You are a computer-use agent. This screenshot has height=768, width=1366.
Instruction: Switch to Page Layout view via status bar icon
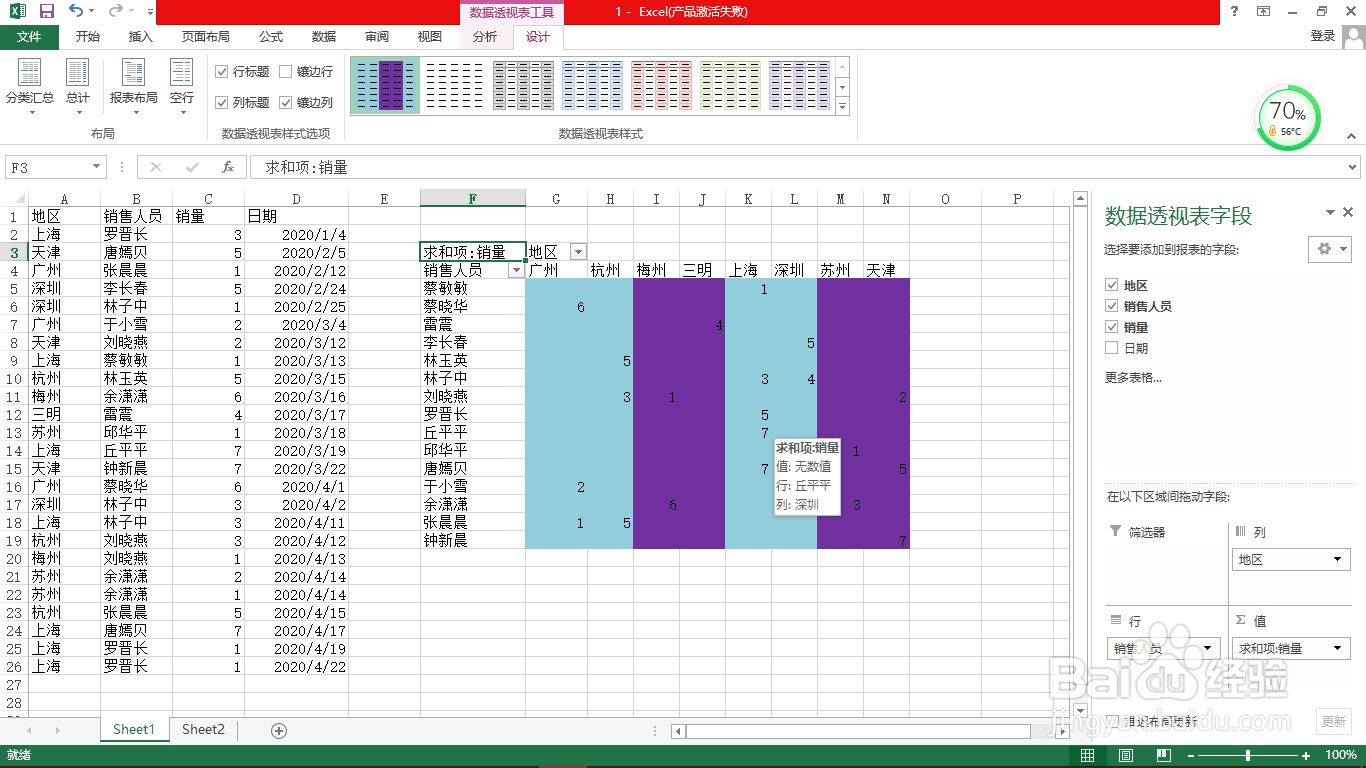pos(1125,755)
